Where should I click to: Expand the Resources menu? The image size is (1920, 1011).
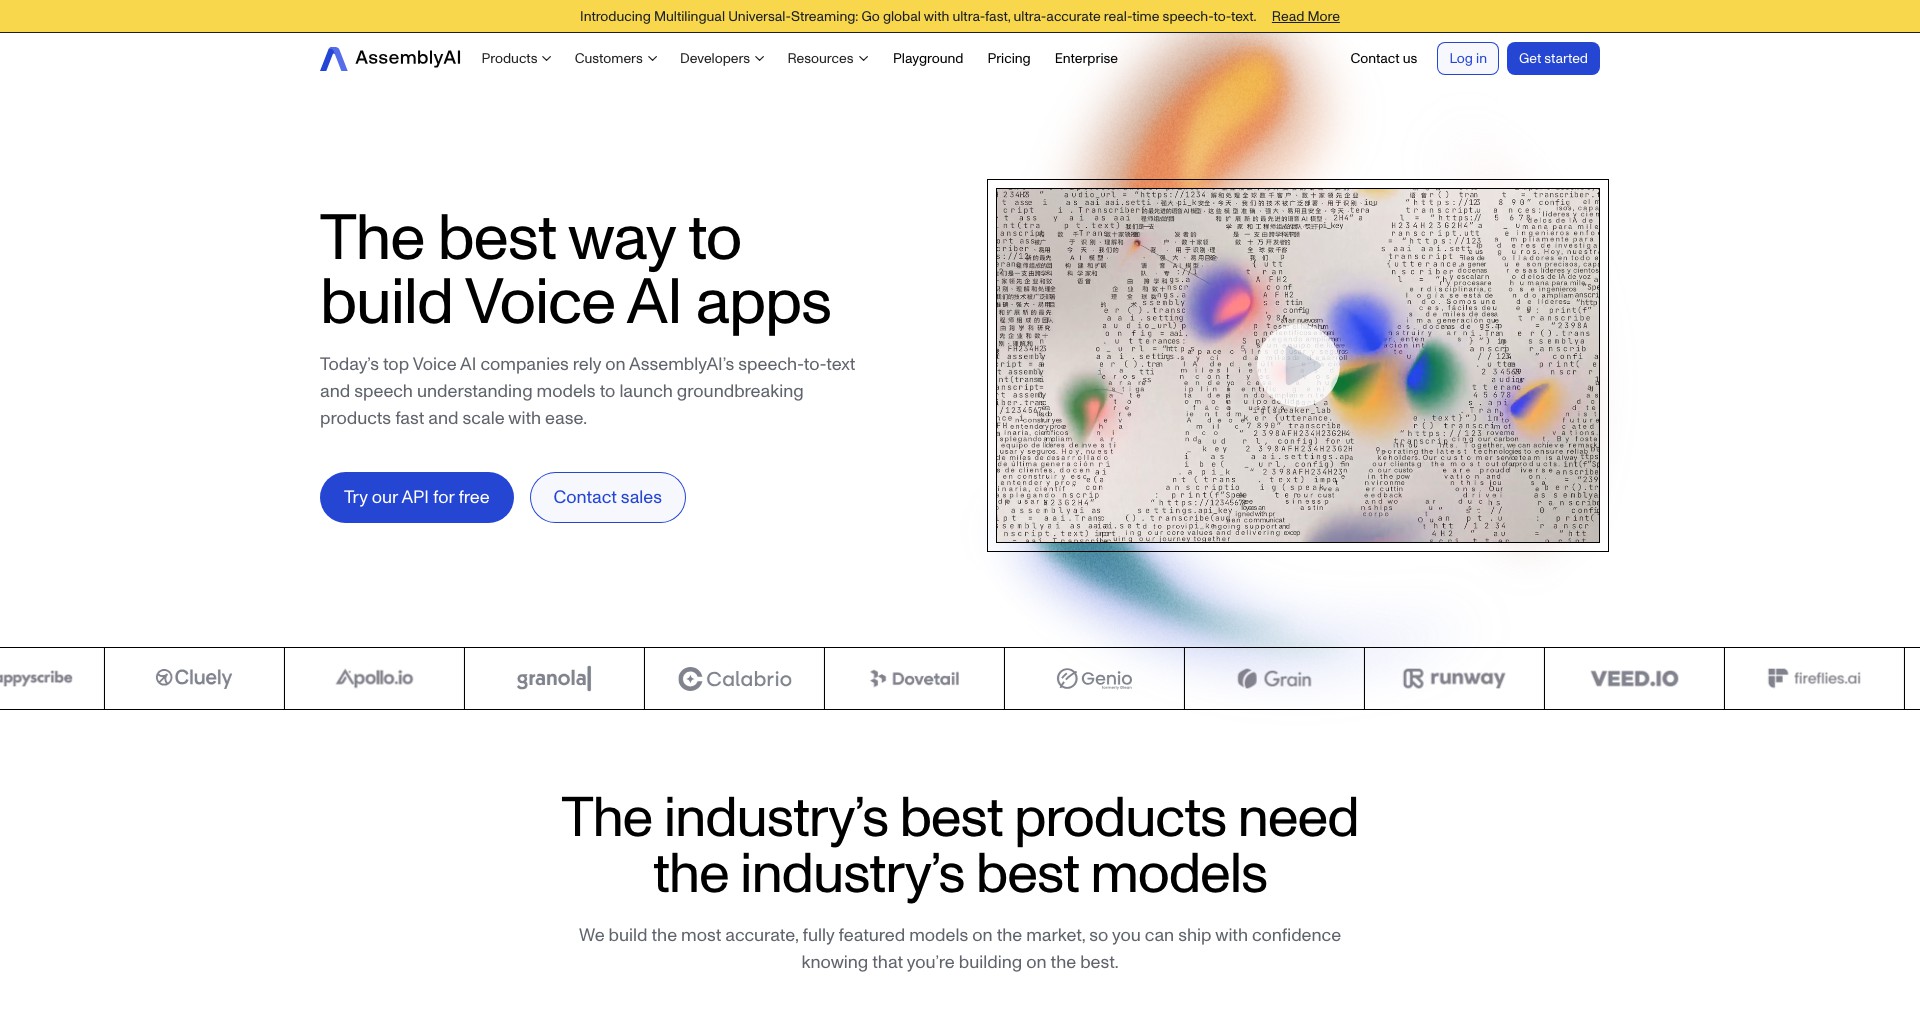(828, 58)
